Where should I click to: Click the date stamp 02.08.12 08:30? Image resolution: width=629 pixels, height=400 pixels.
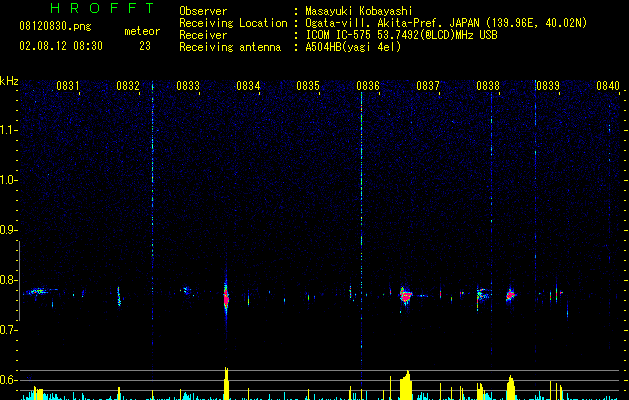(x=61, y=46)
